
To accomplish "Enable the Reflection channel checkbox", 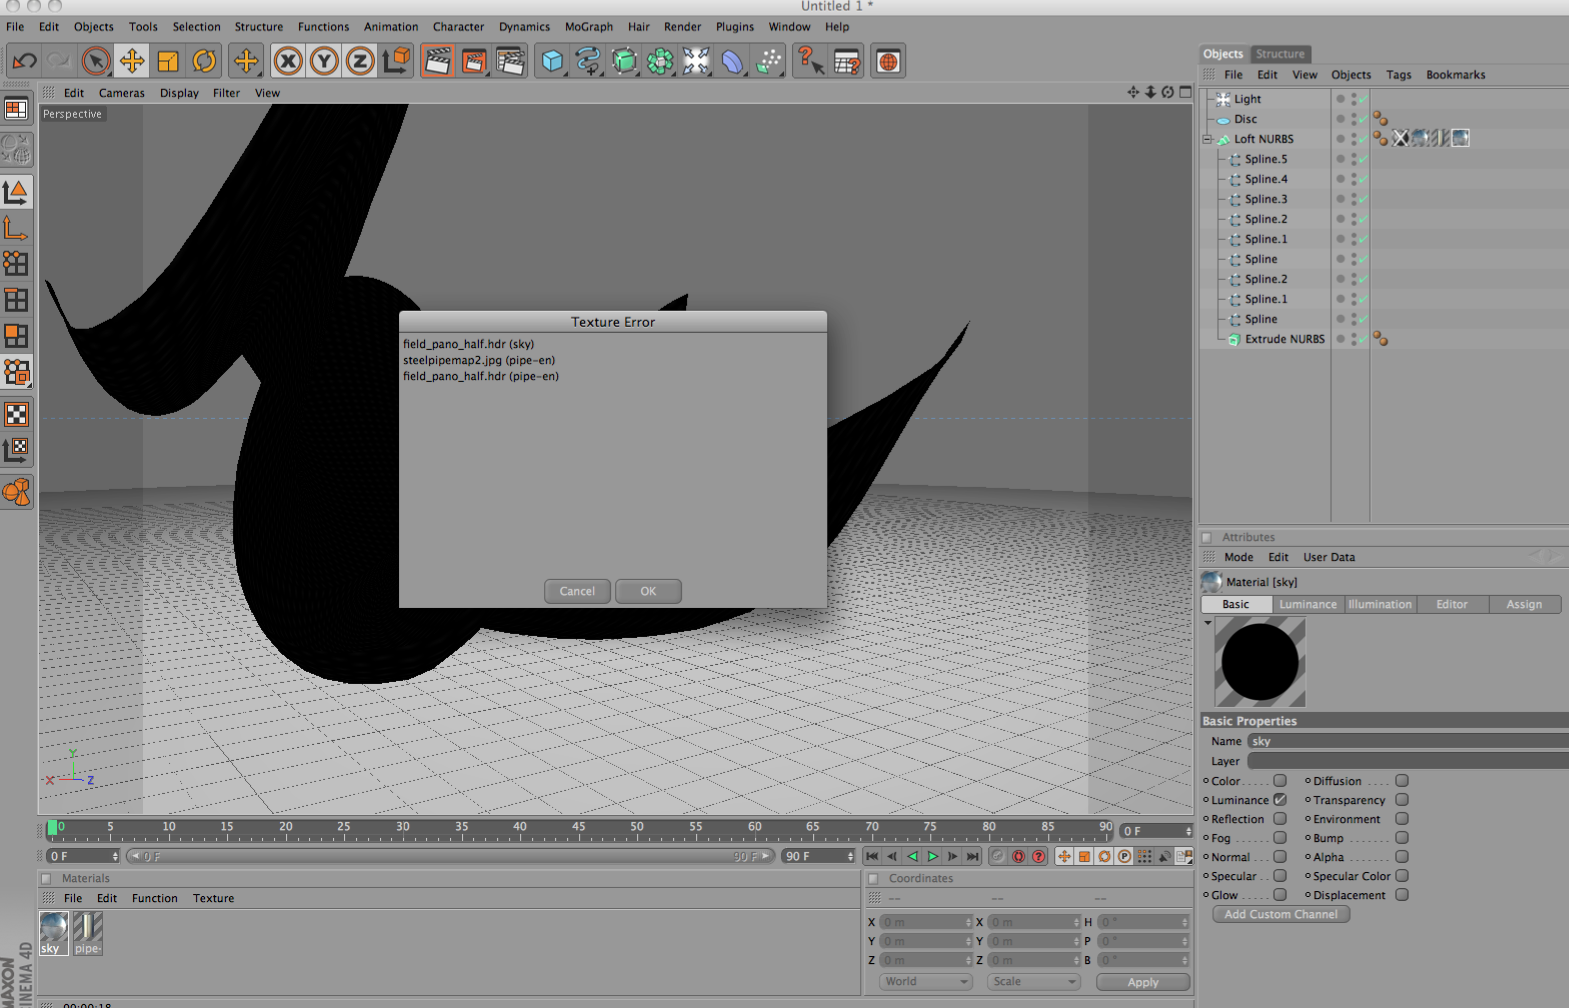I will pos(1280,819).
